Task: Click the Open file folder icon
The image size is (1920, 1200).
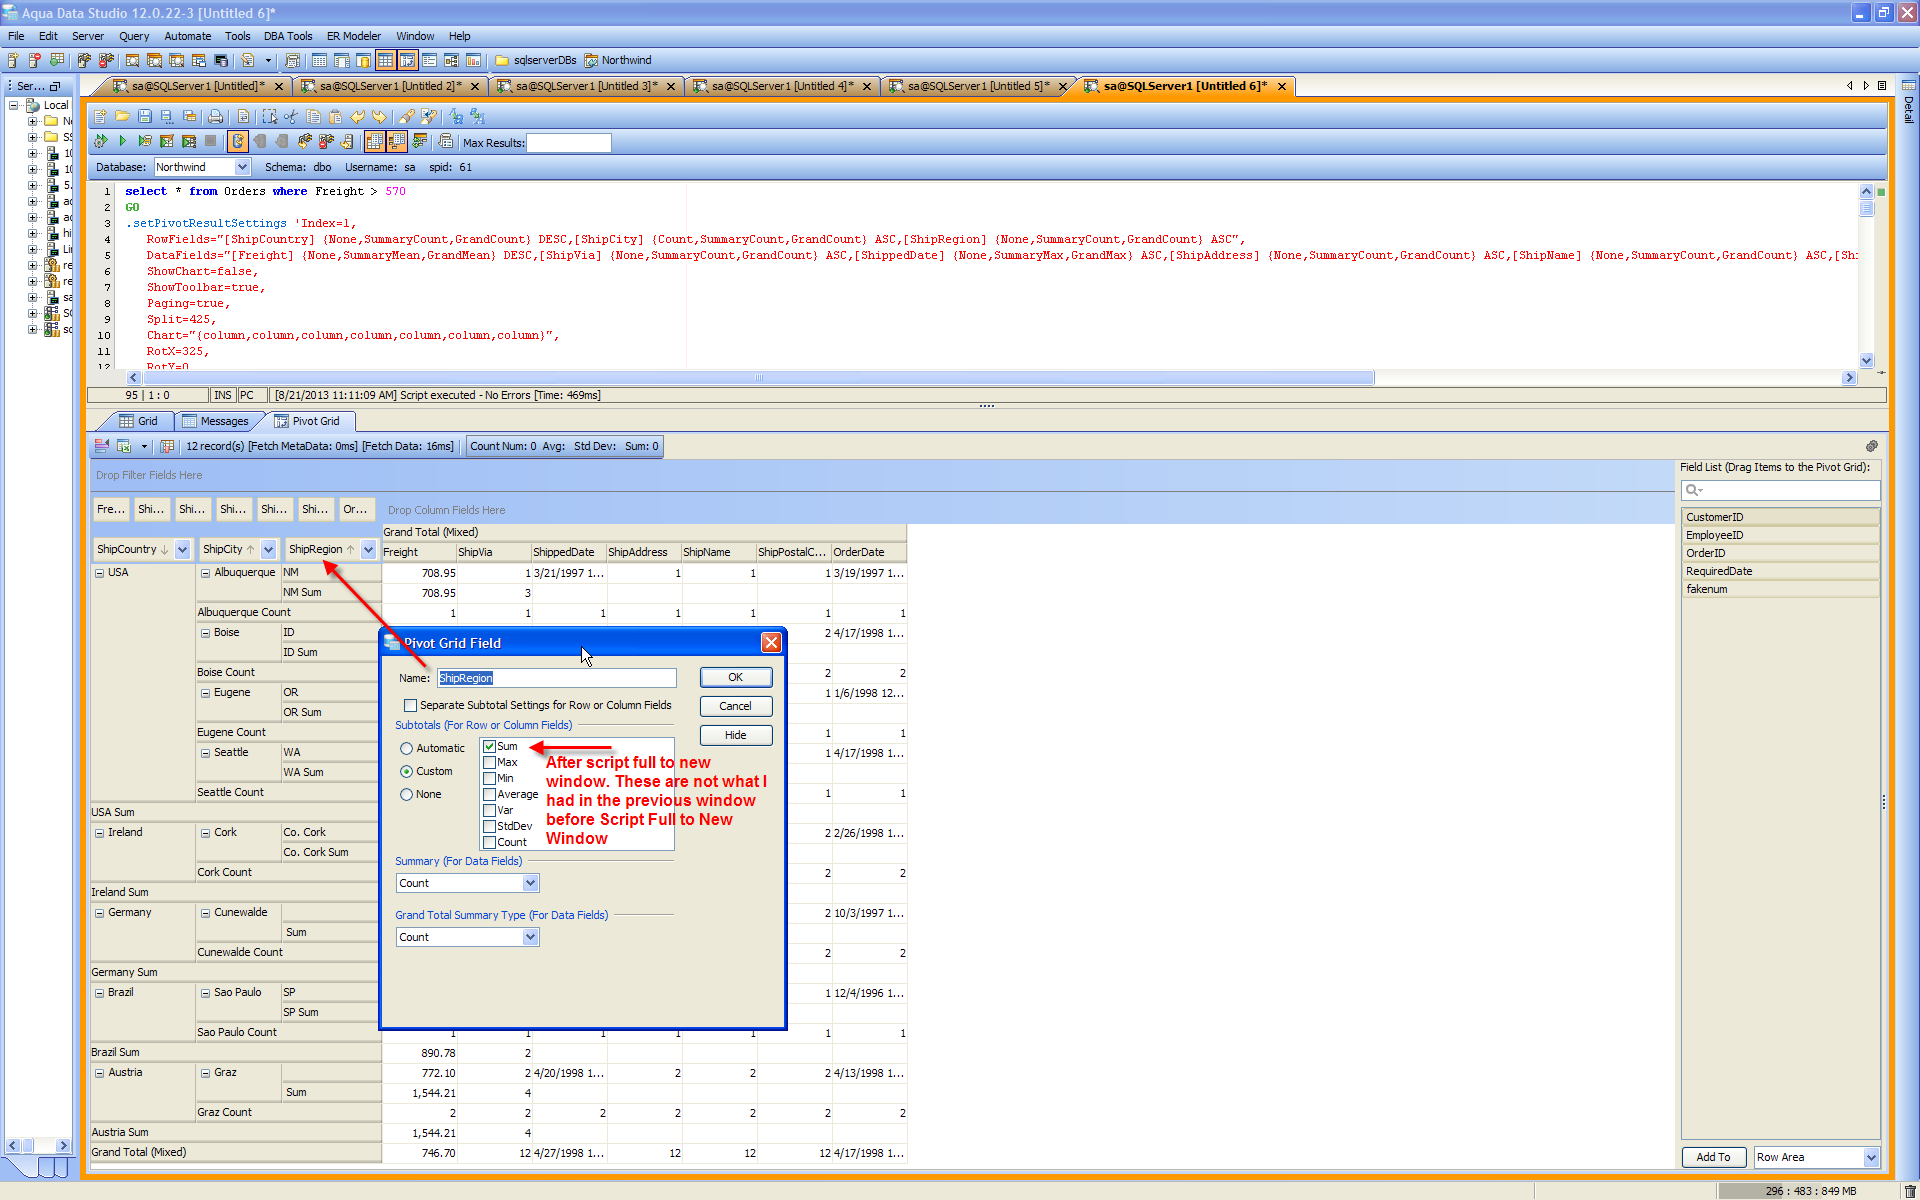Action: point(122,117)
